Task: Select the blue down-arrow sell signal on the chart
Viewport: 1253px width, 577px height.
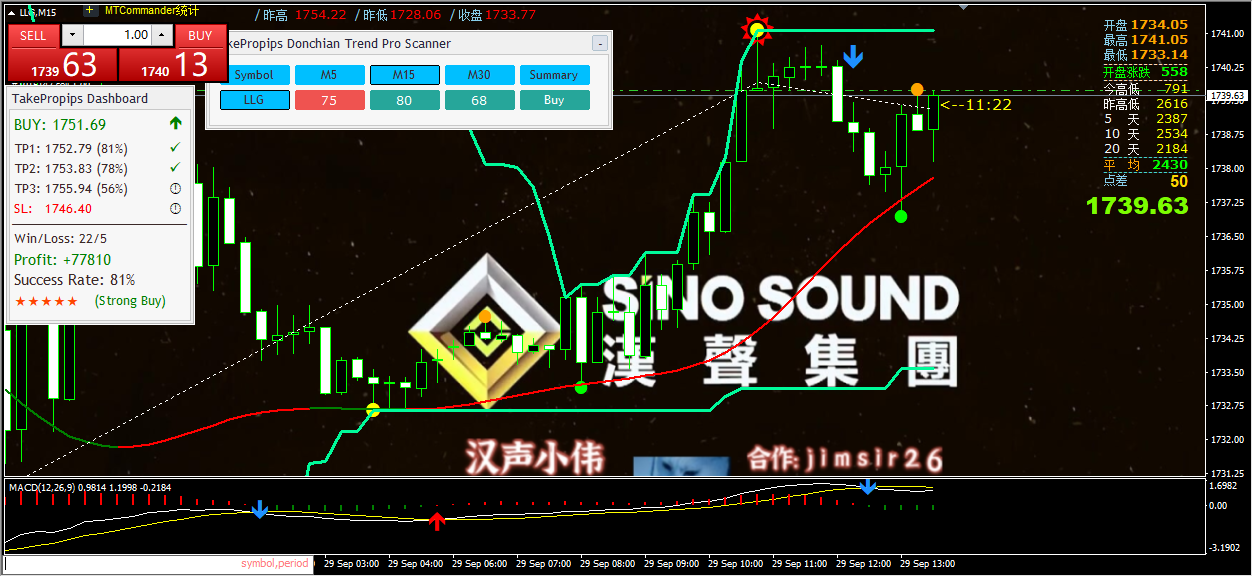Action: pos(852,57)
